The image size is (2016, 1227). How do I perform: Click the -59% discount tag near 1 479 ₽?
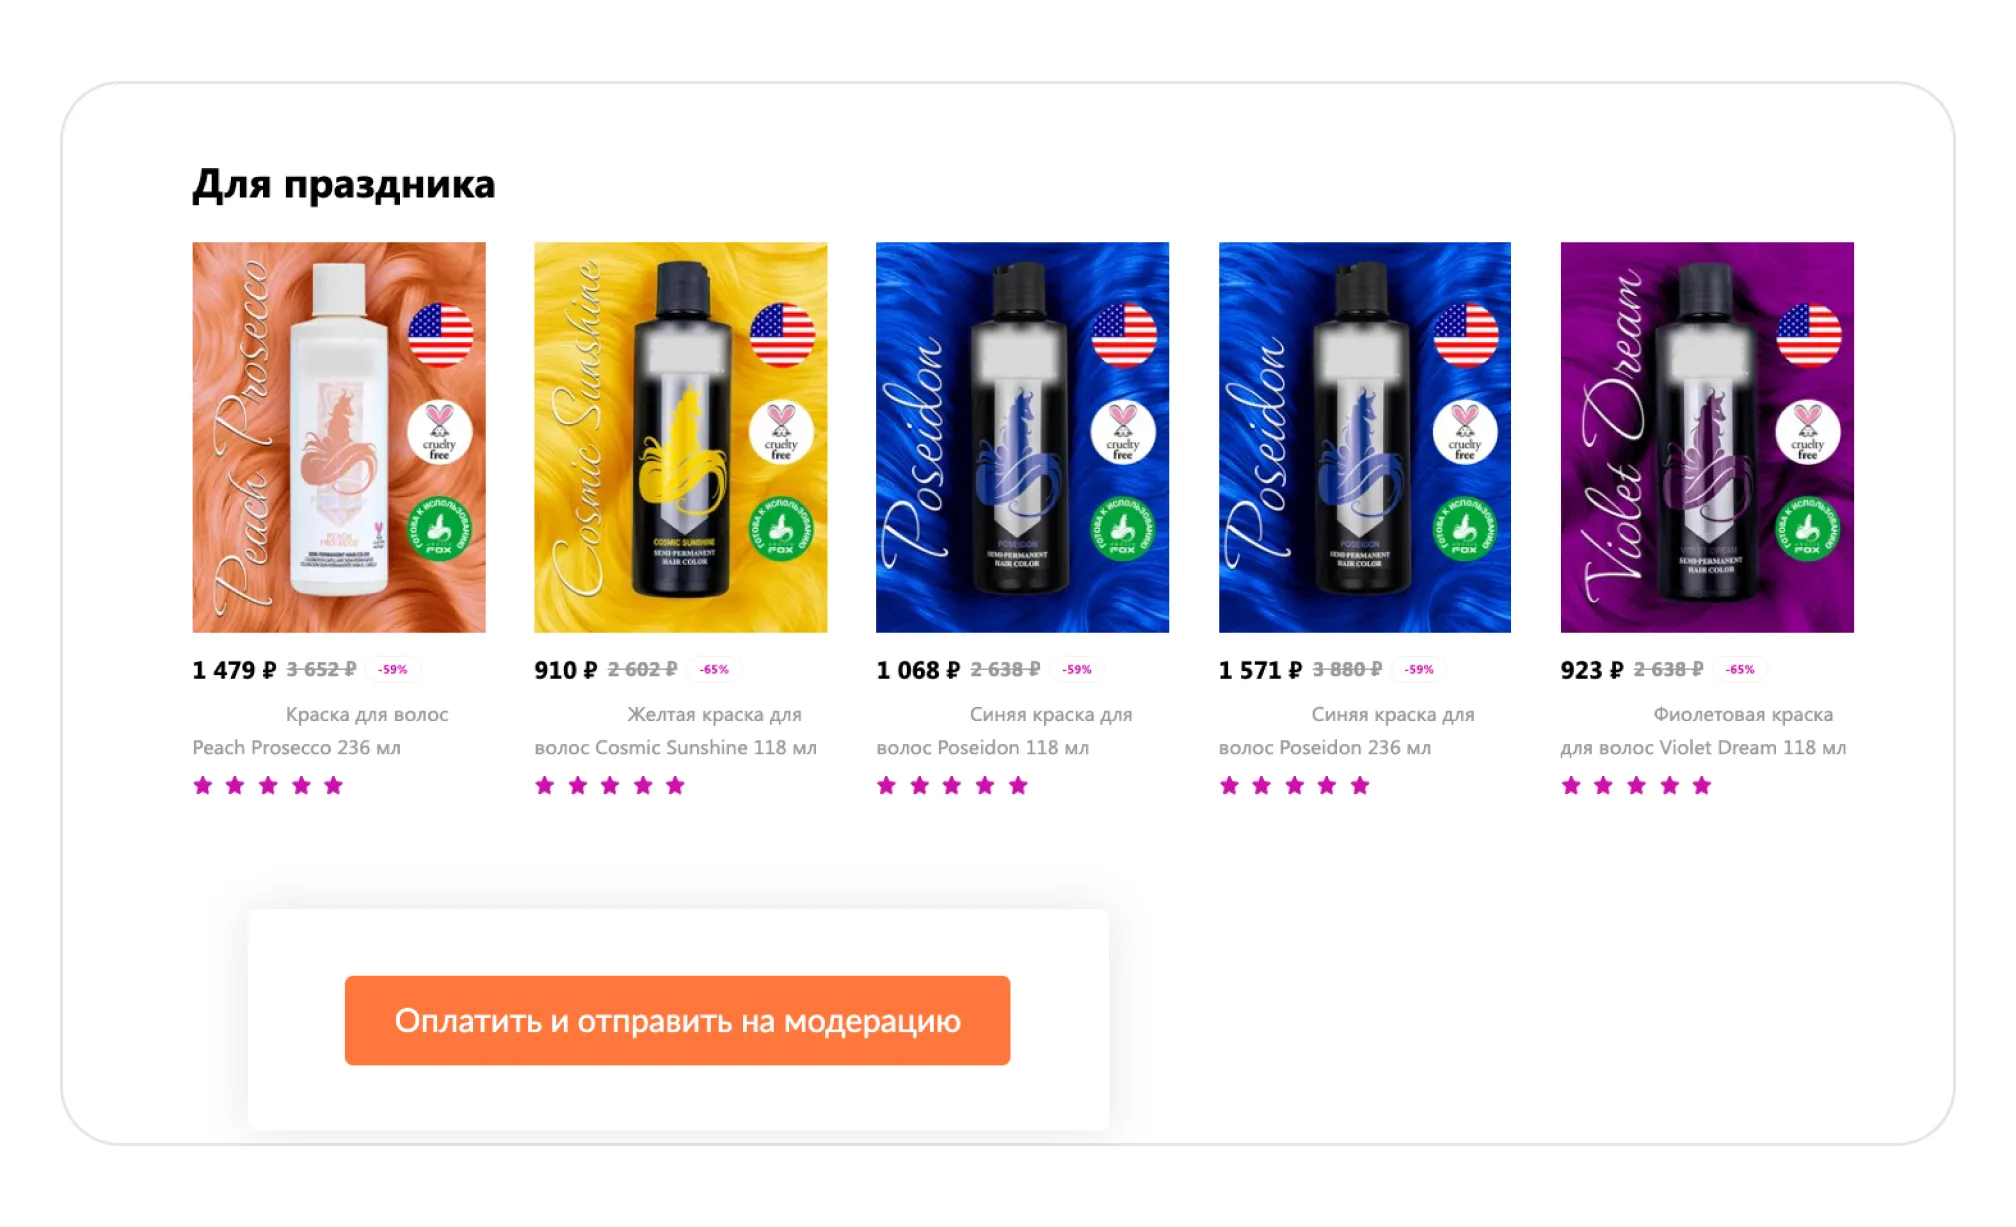(393, 669)
